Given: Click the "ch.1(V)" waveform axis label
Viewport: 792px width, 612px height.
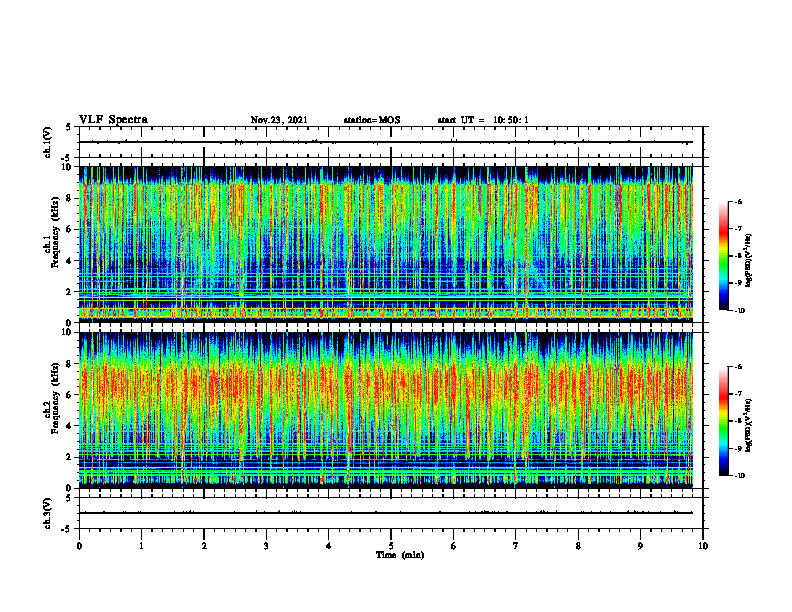Looking at the screenshot, I should tap(48, 142).
